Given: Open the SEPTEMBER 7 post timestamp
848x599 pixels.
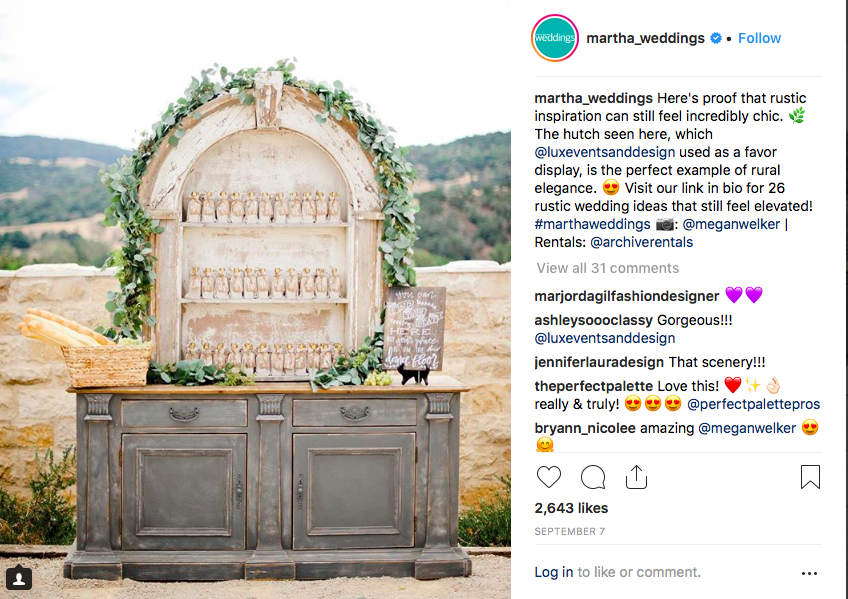Looking at the screenshot, I should (x=569, y=531).
